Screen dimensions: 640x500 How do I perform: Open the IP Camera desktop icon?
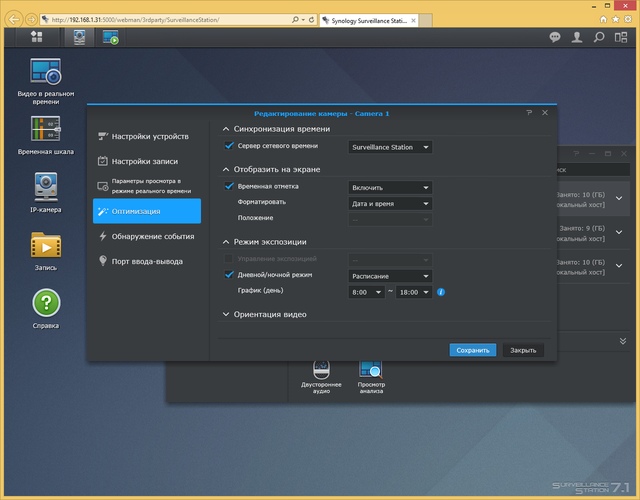46,187
